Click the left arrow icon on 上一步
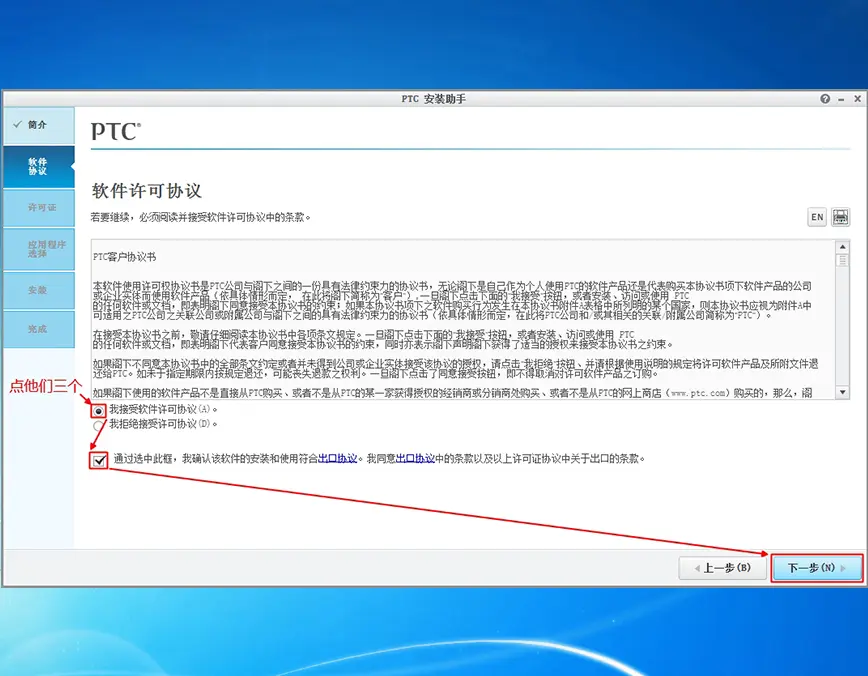Image resolution: width=868 pixels, height=676 pixels. (x=697, y=568)
